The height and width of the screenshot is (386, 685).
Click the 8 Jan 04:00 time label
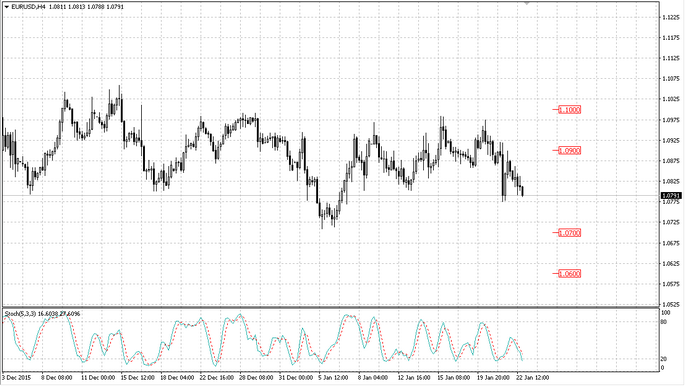click(x=373, y=377)
